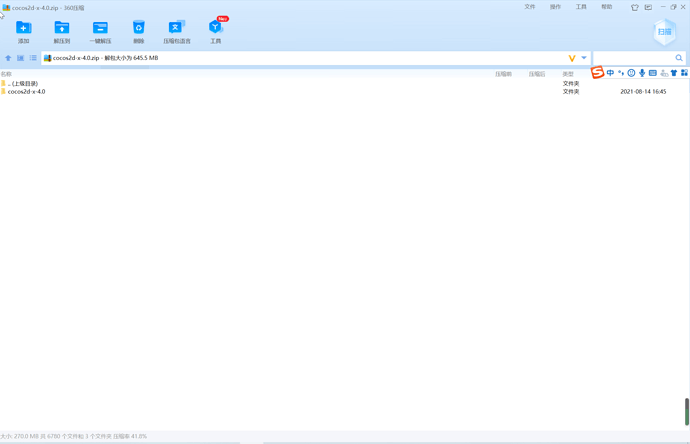Click the skin (shirt) icon in title bar
Screen dimensions: 690x444
pyautogui.click(x=635, y=7)
